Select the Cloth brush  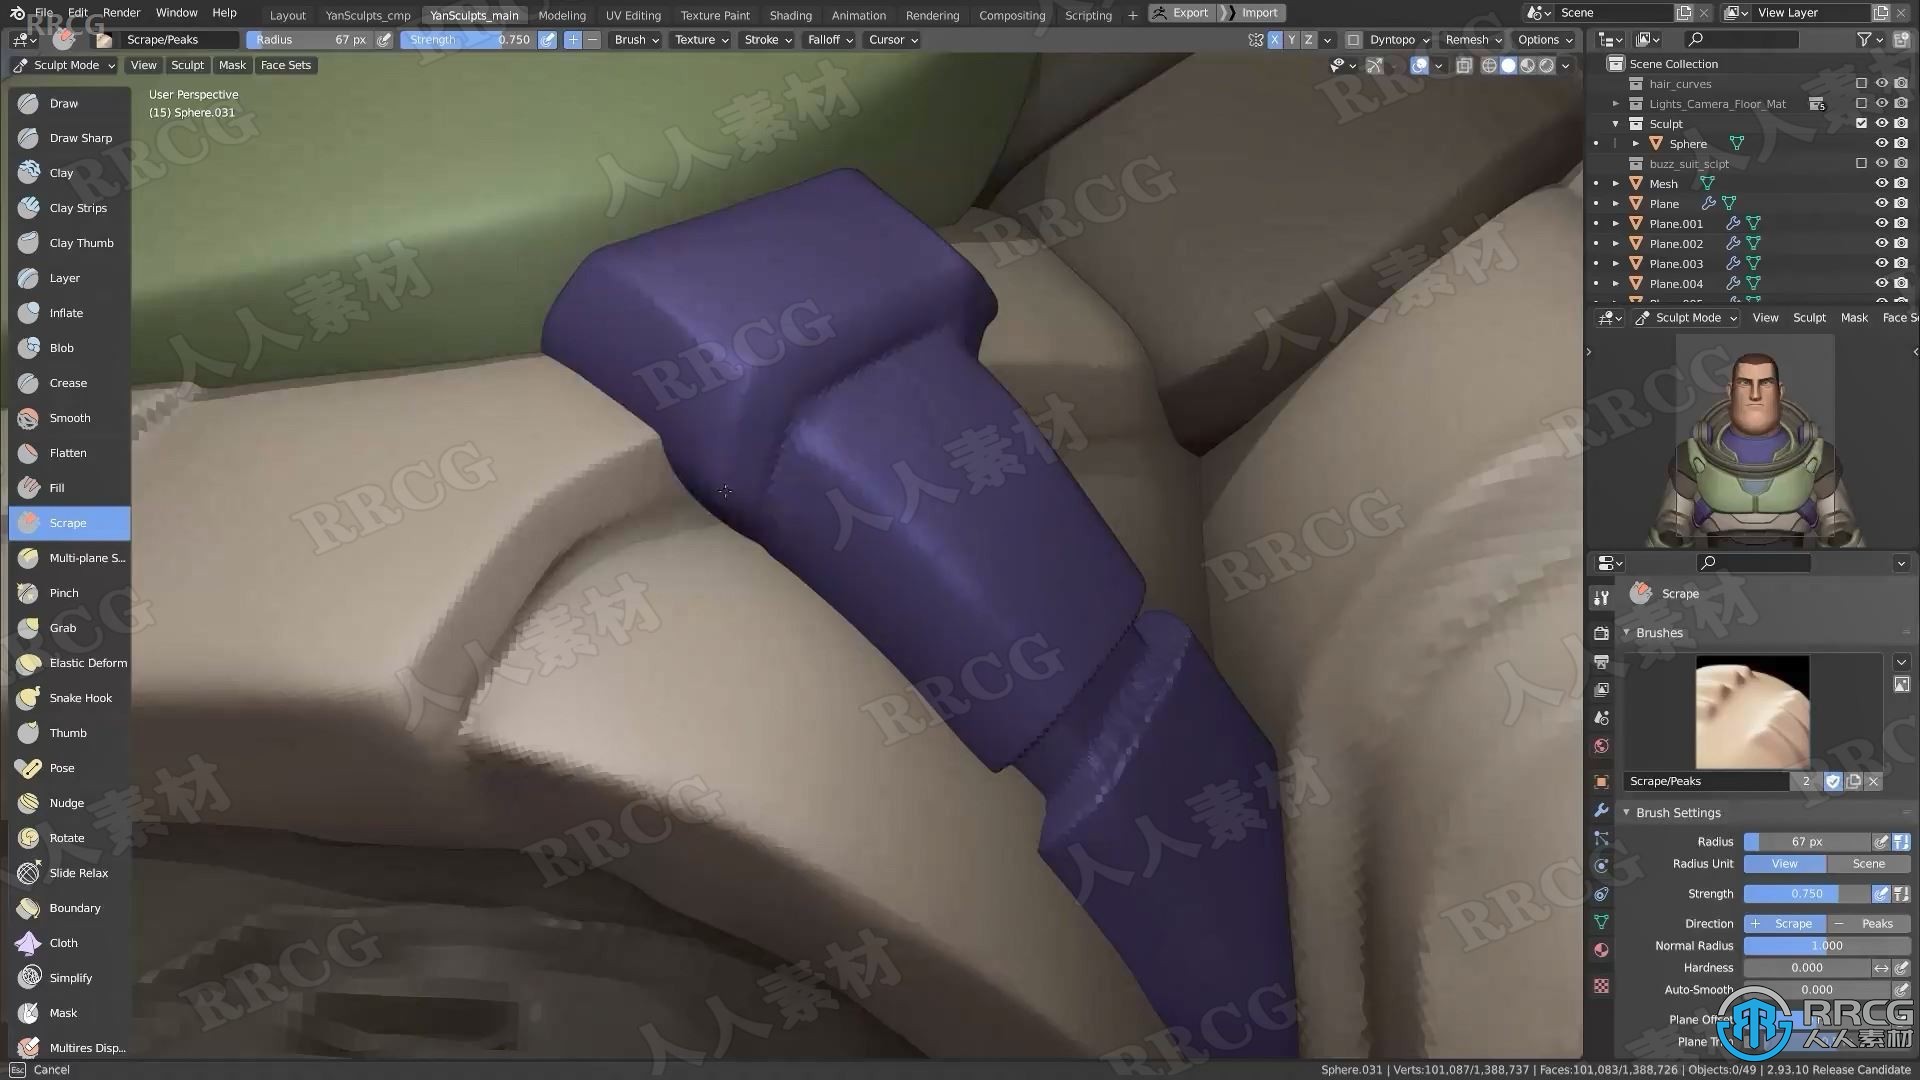[69, 943]
